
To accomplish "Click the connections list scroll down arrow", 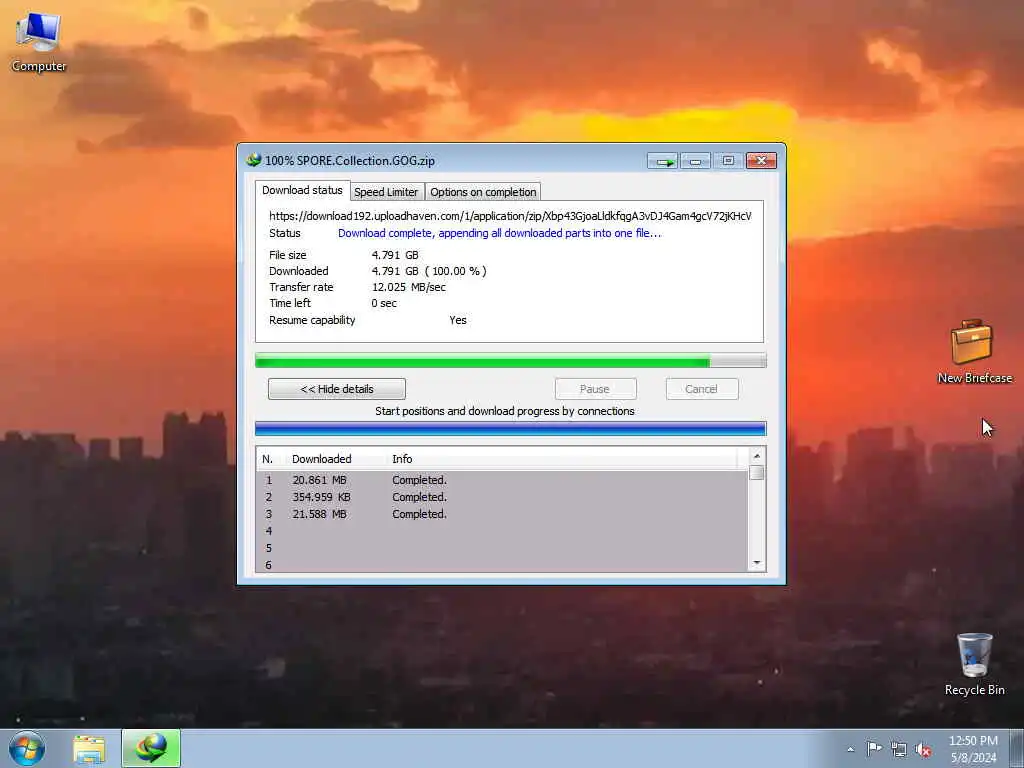I will 757,563.
